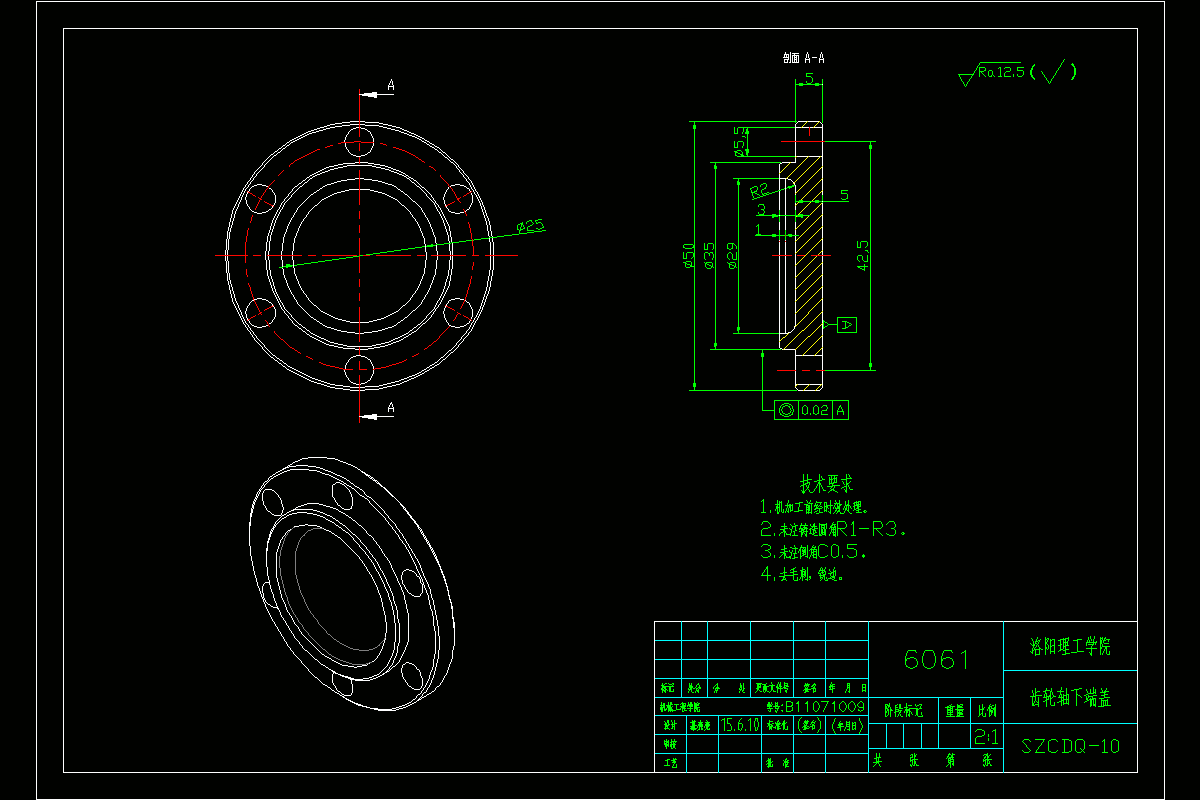Select the '审核' row label

pos(670,744)
